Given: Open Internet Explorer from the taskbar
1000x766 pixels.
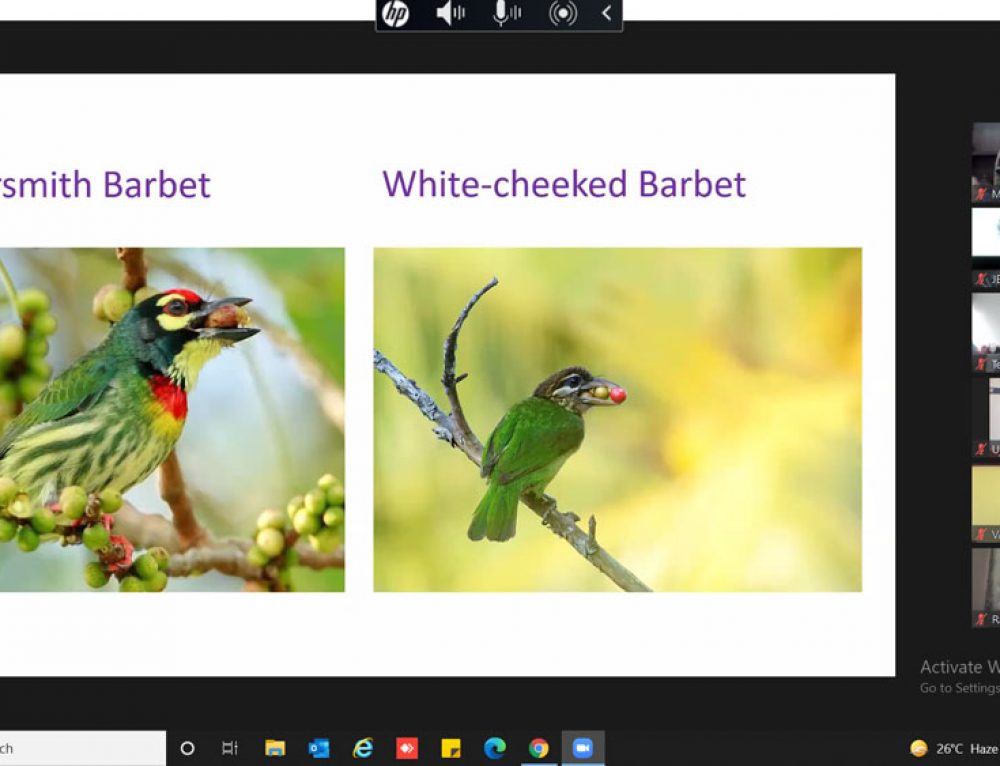Looking at the screenshot, I should pos(363,748).
